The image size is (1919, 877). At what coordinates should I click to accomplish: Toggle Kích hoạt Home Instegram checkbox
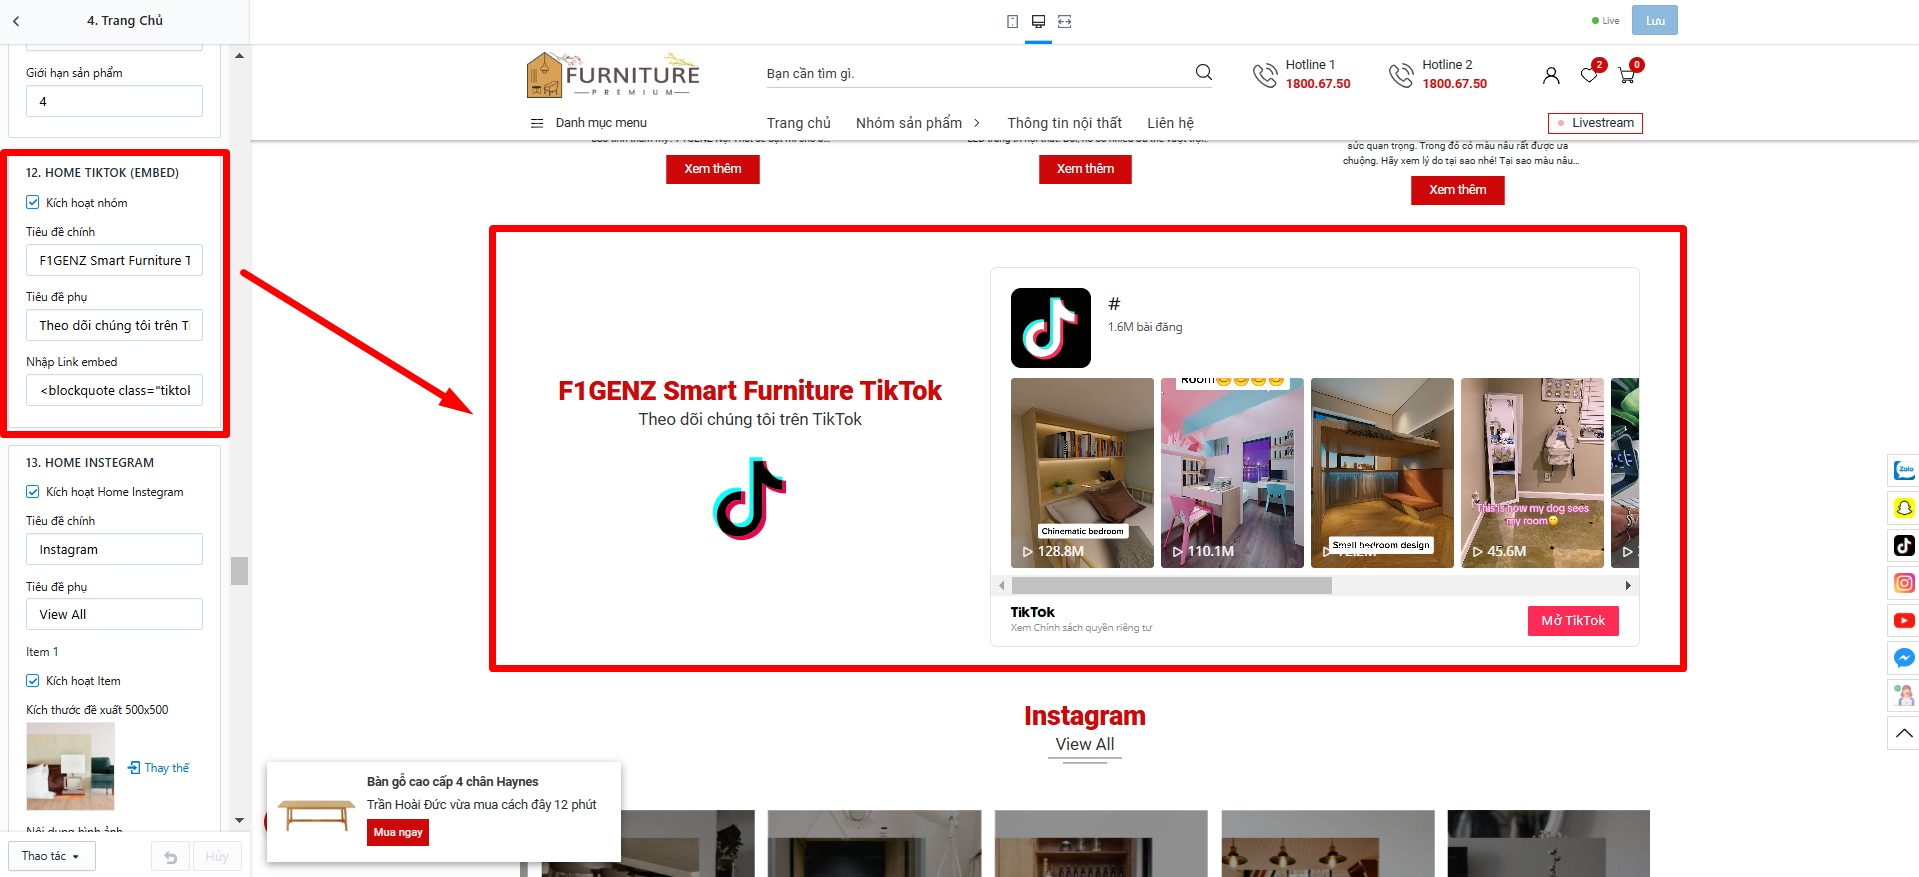33,491
